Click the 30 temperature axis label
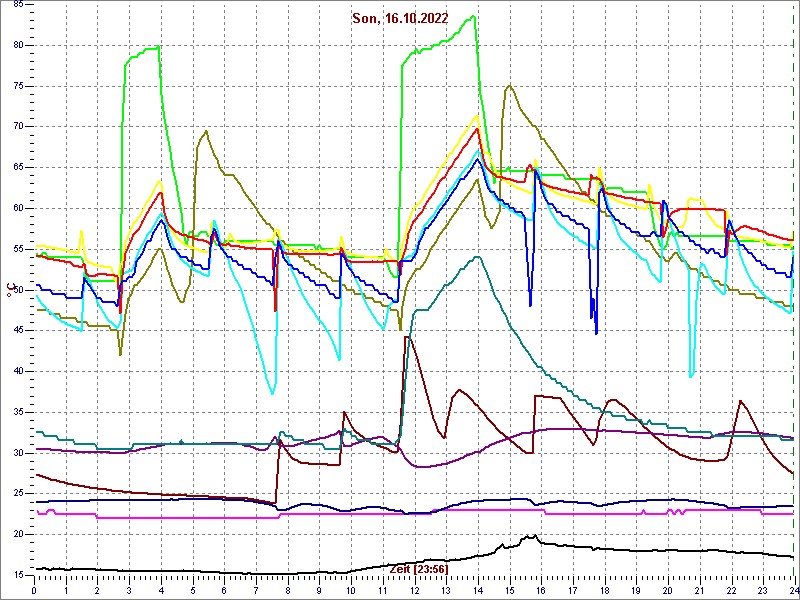Viewport: 800px width, 600px height. point(17,453)
